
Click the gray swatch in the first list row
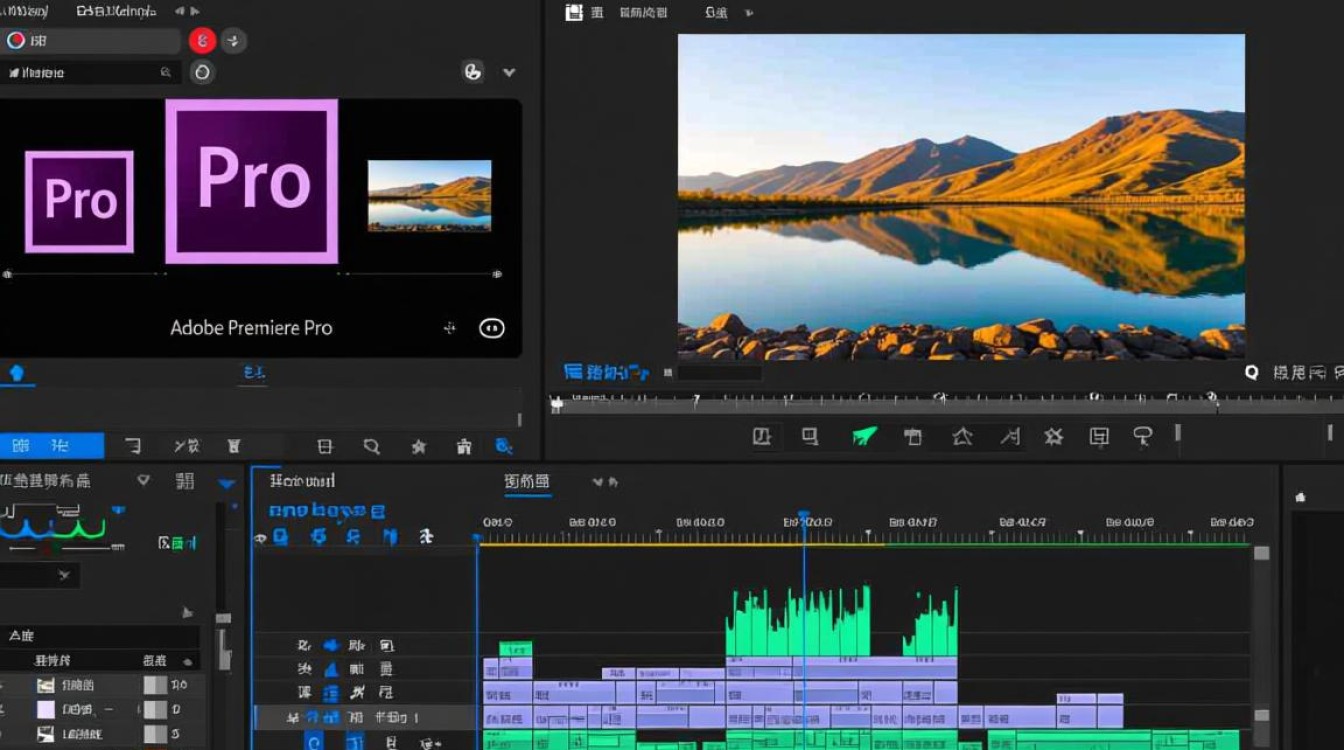point(155,685)
